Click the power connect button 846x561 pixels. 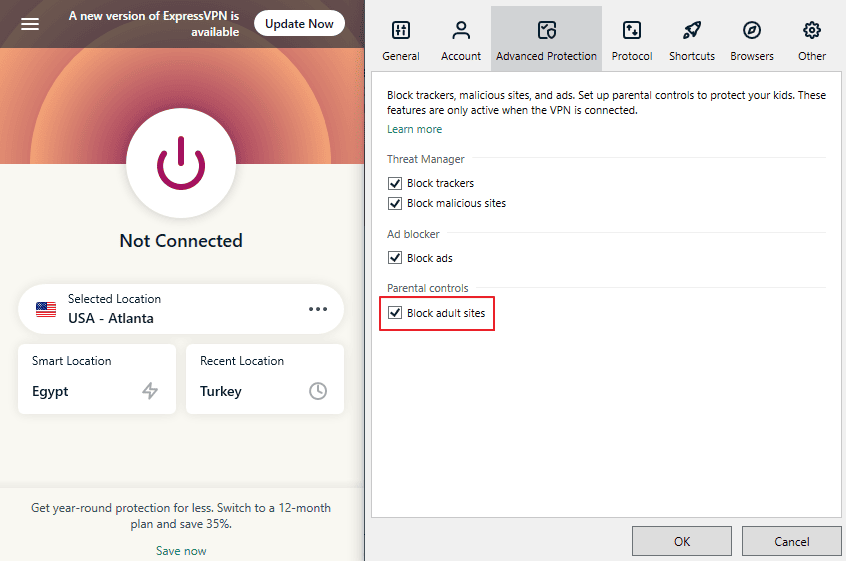[181, 163]
